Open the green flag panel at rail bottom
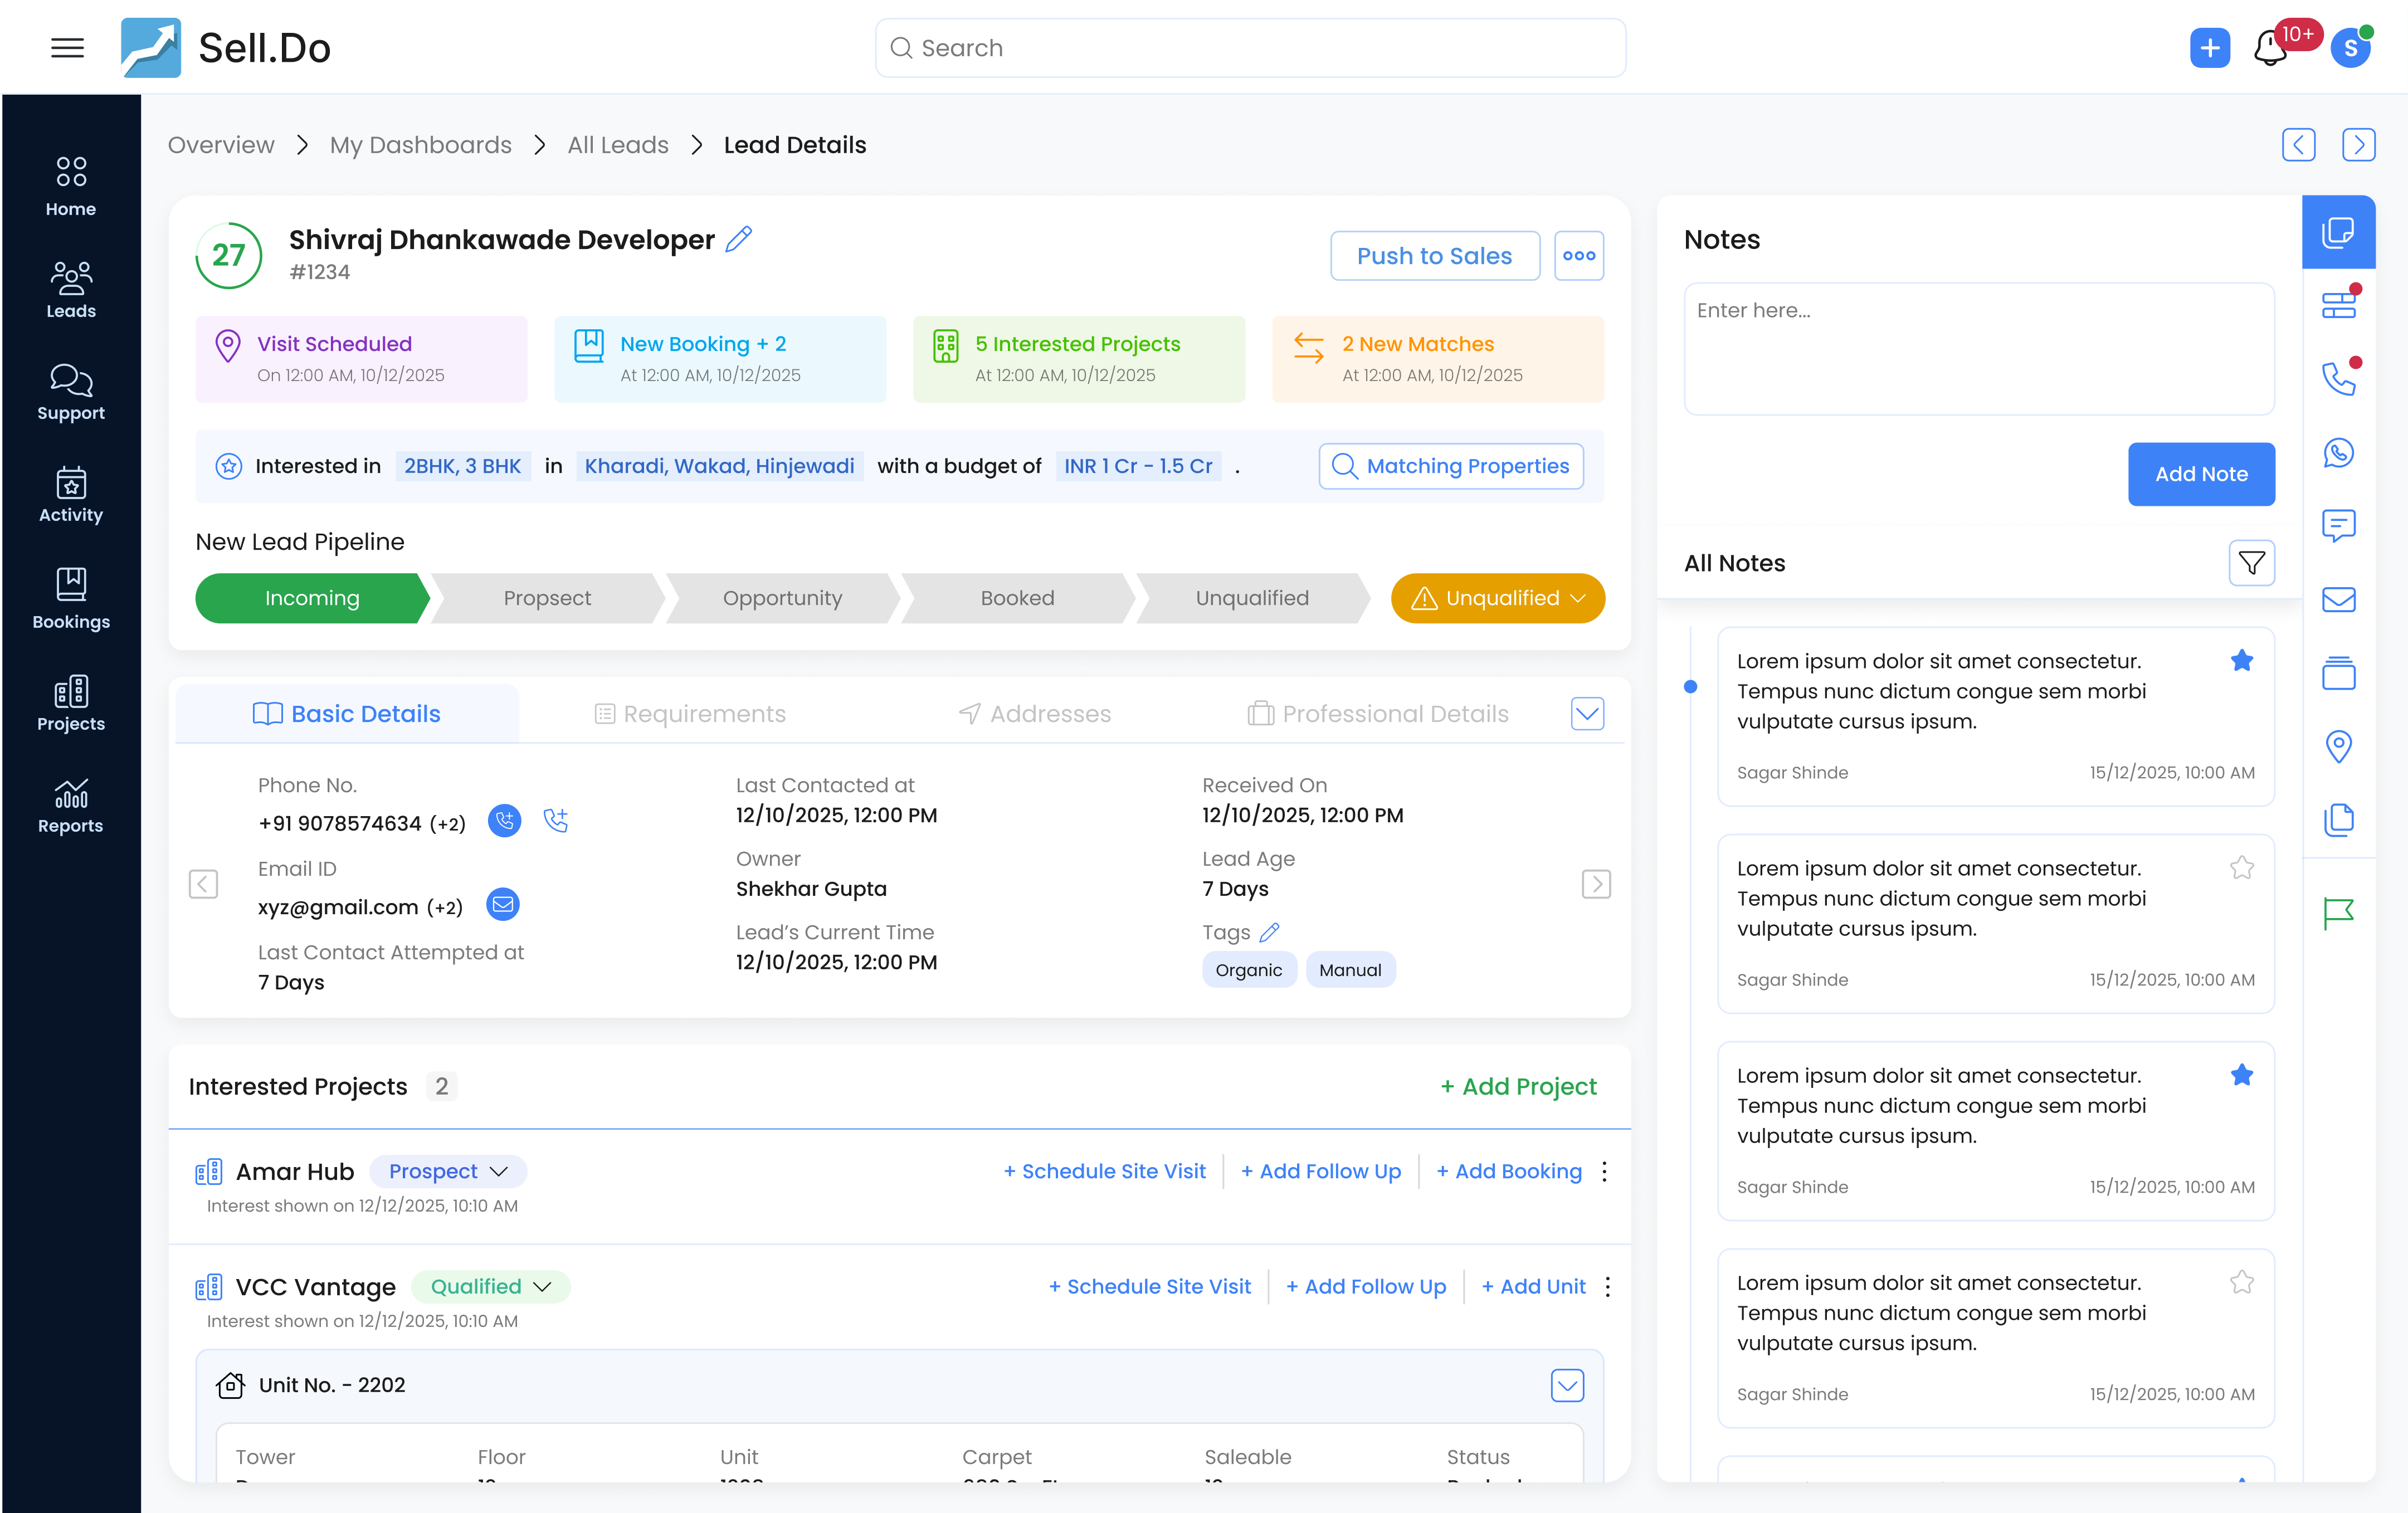Image resolution: width=2408 pixels, height=1513 pixels. click(2340, 913)
